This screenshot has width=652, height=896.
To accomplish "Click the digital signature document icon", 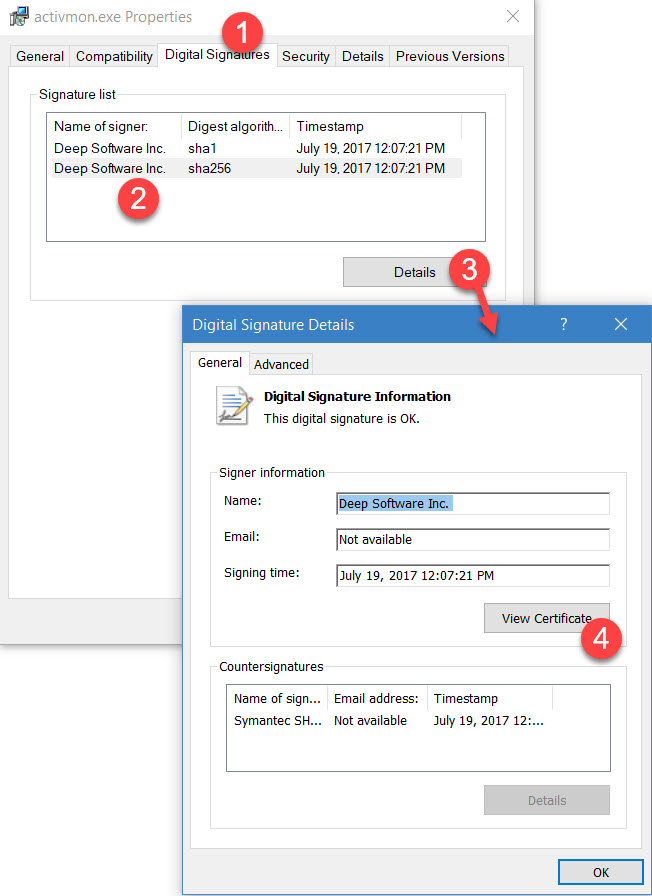I will click(234, 406).
